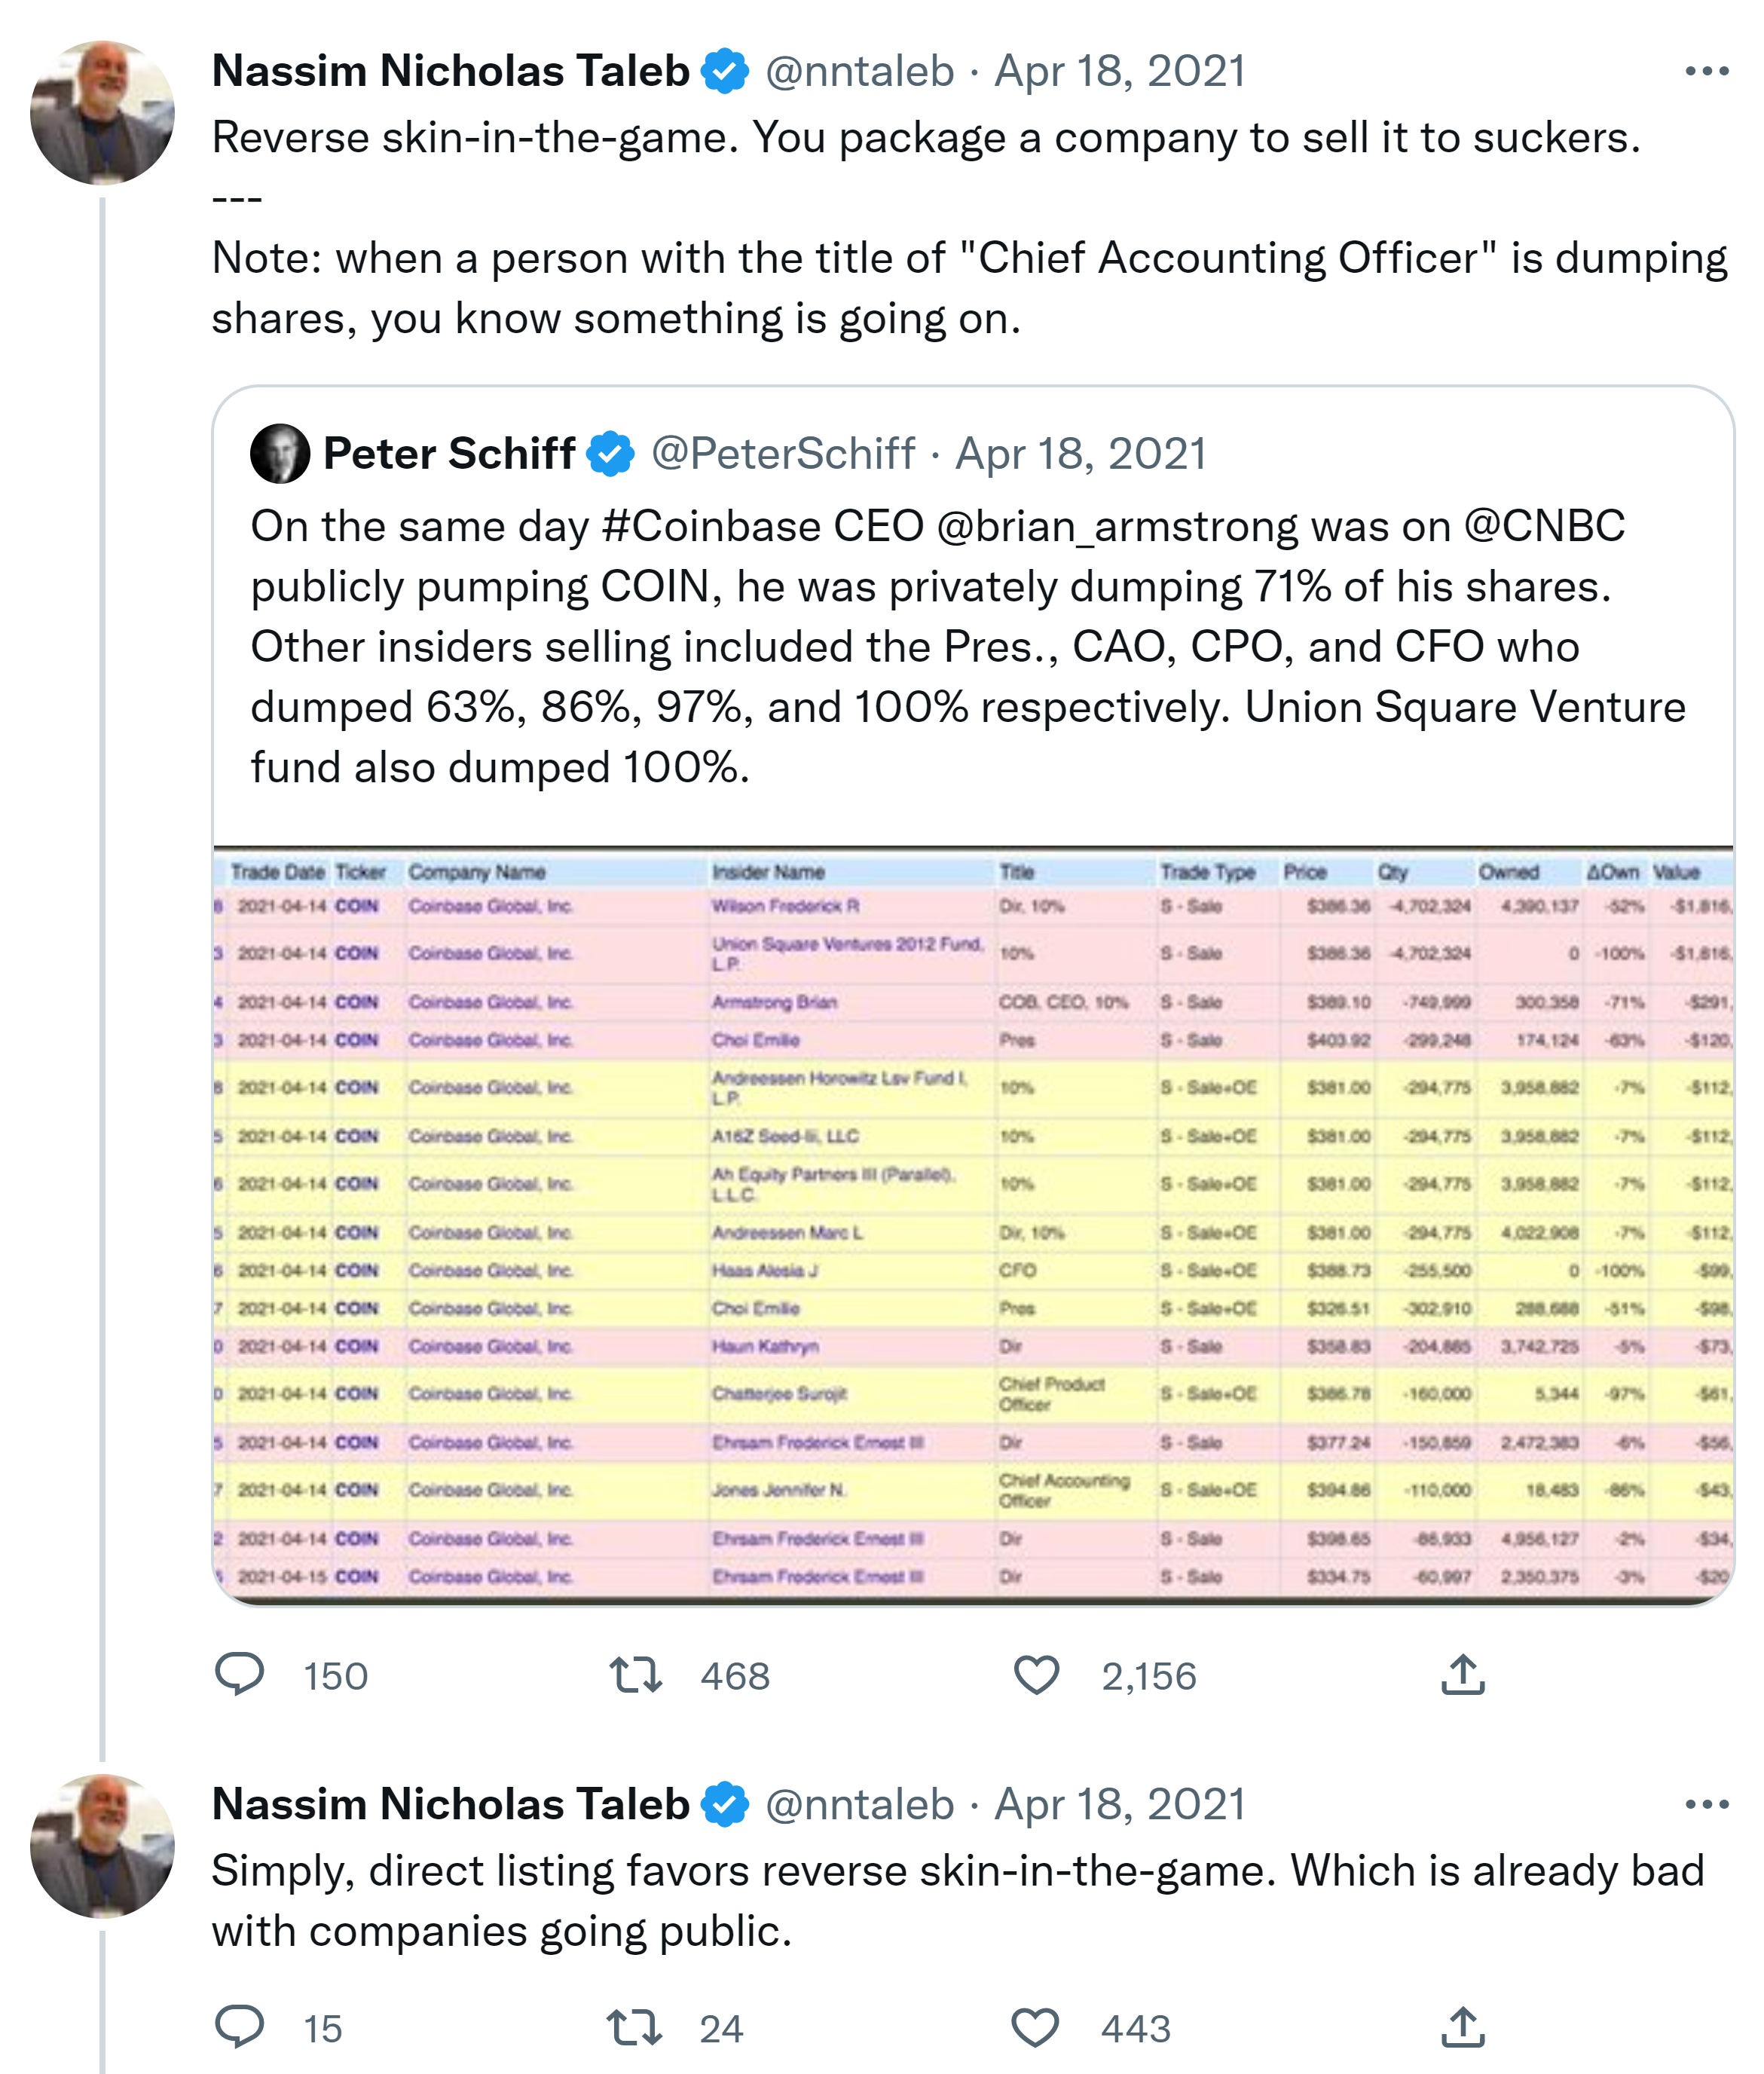Open more options on first tweet
This screenshot has width=1764, height=2074.
[1706, 71]
